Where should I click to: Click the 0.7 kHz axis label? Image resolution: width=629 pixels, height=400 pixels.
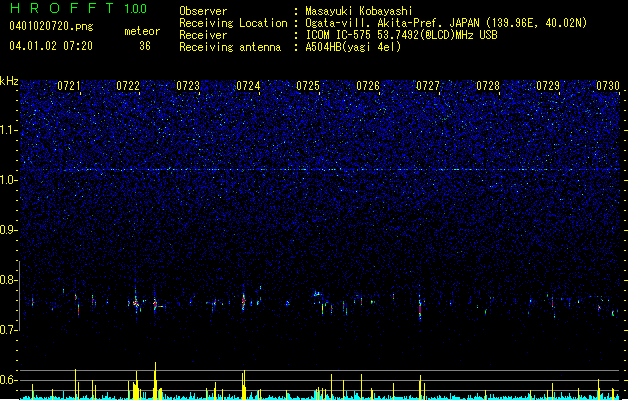pyautogui.click(x=9, y=330)
